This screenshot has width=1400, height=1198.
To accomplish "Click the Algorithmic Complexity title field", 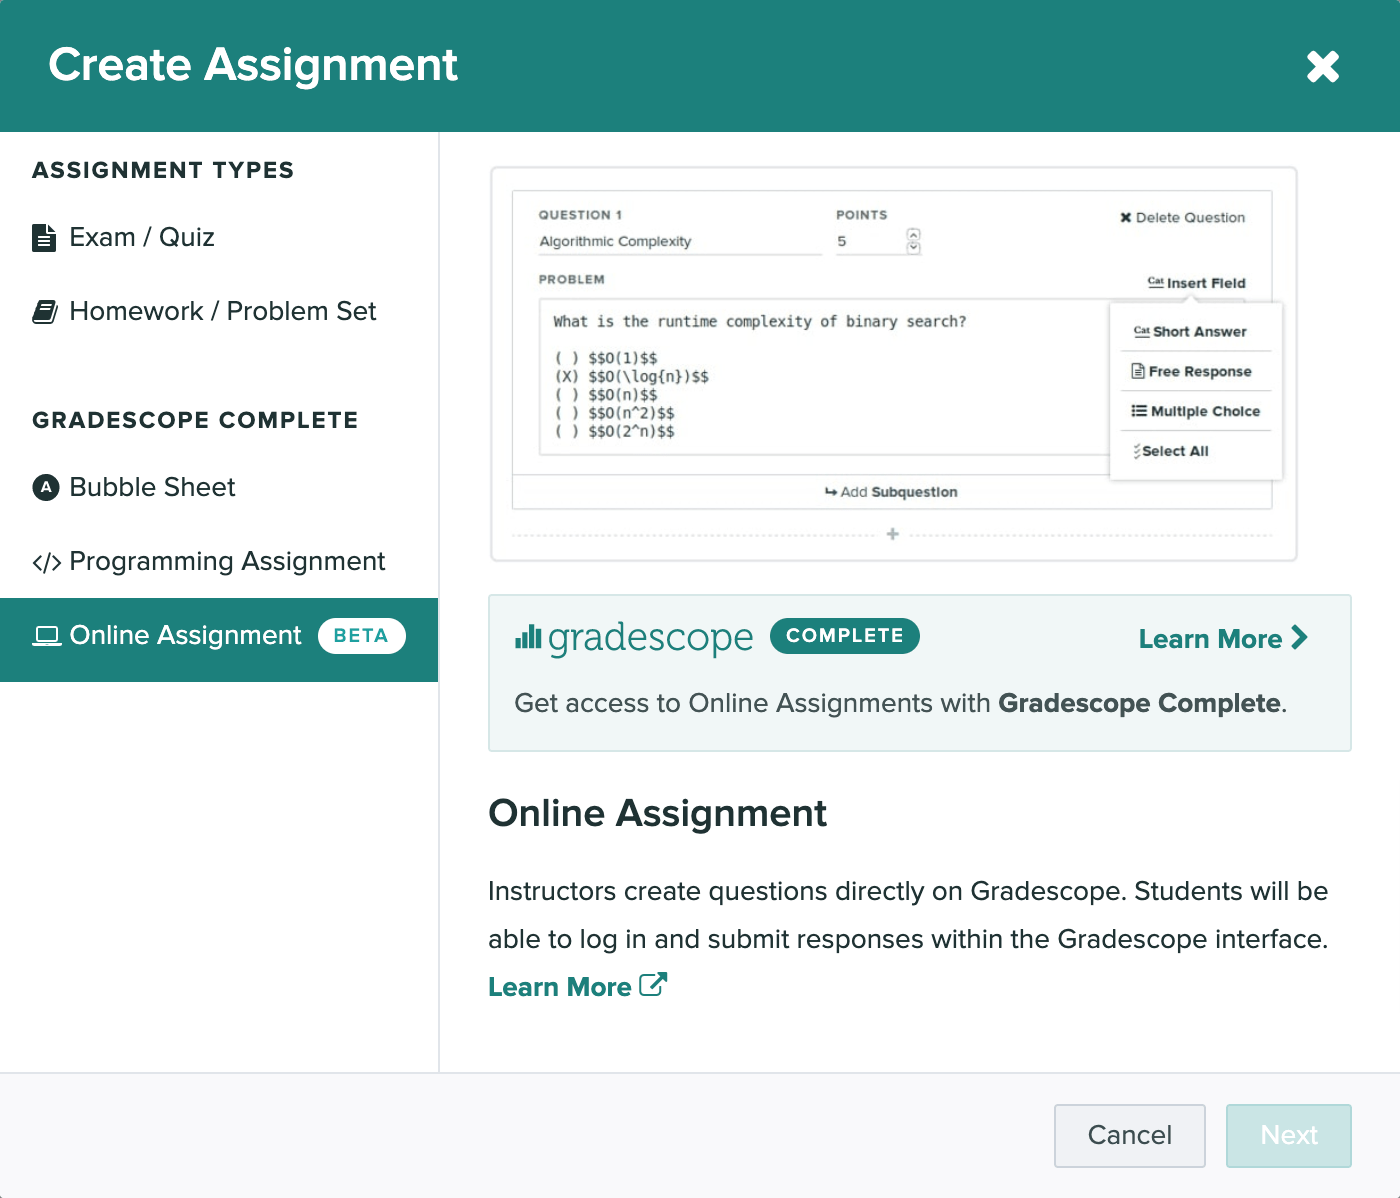I will pyautogui.click(x=680, y=242).
